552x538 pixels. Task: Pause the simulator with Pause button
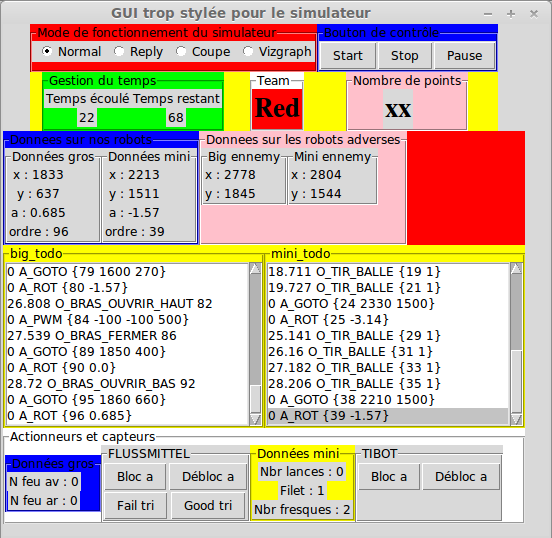click(x=465, y=56)
